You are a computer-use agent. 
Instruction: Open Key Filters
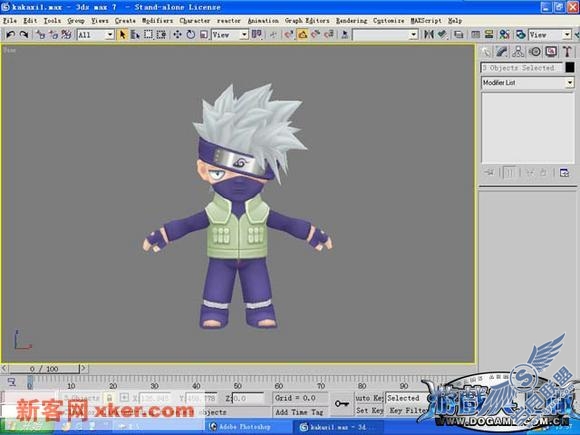[408, 411]
